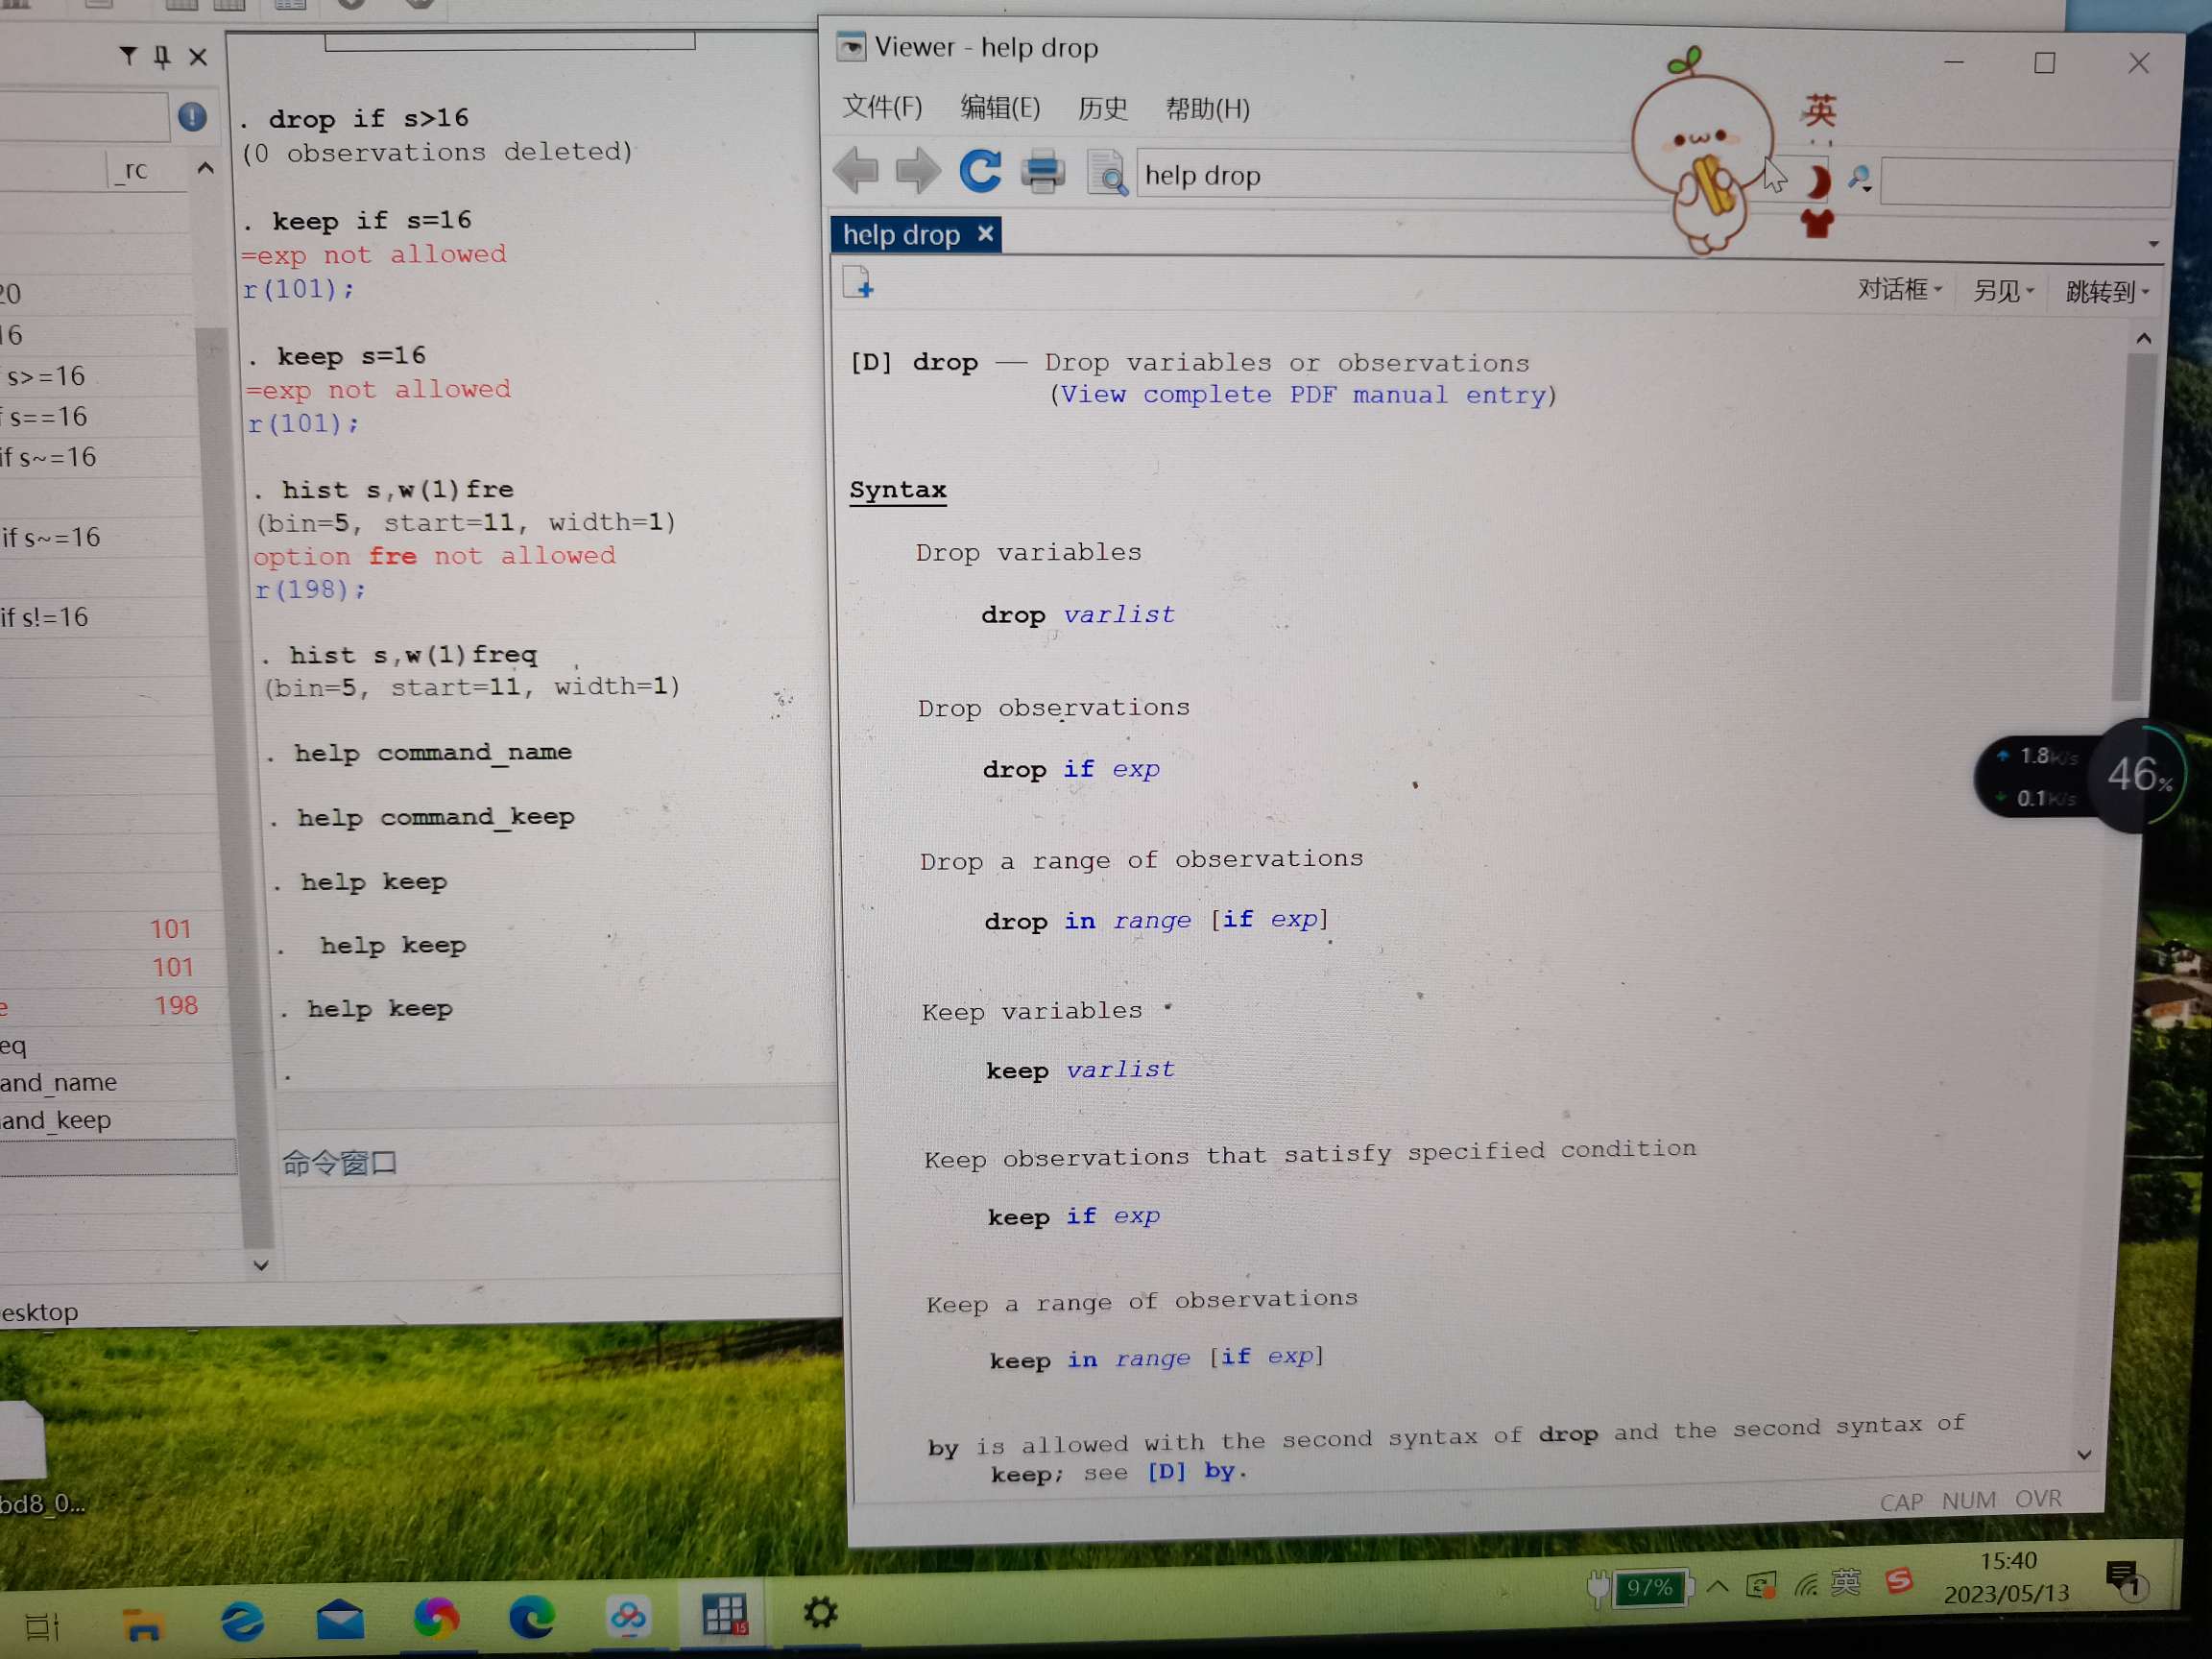This screenshot has width=2212, height=1659.
Task: Click the Viewer back arrow icon
Action: (855, 170)
